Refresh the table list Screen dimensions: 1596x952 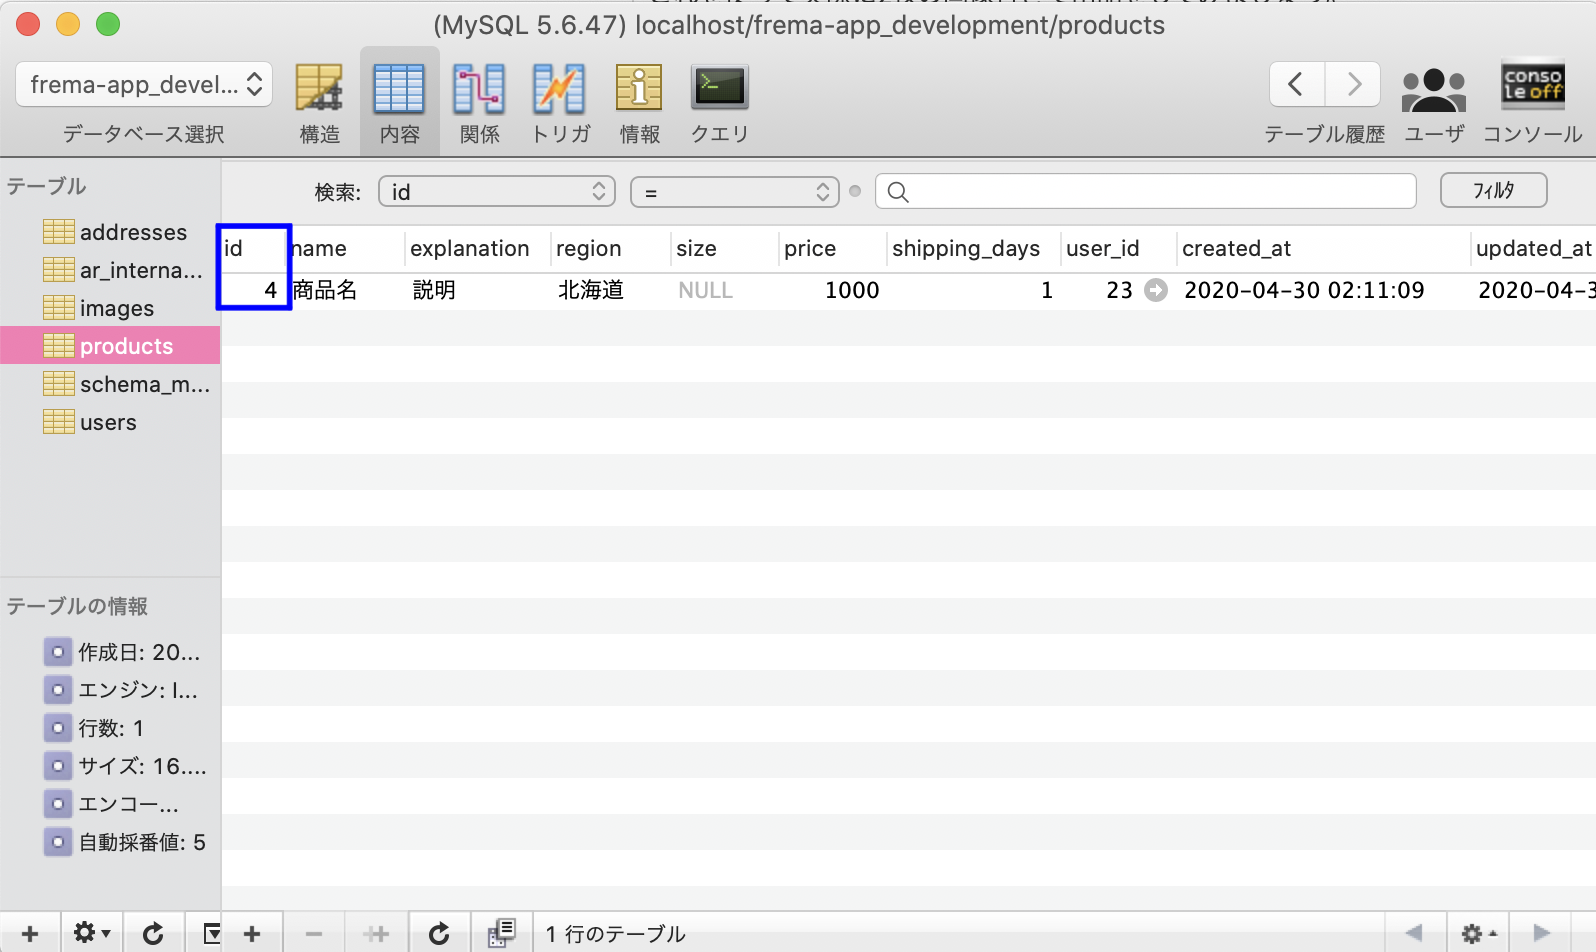[x=153, y=933]
